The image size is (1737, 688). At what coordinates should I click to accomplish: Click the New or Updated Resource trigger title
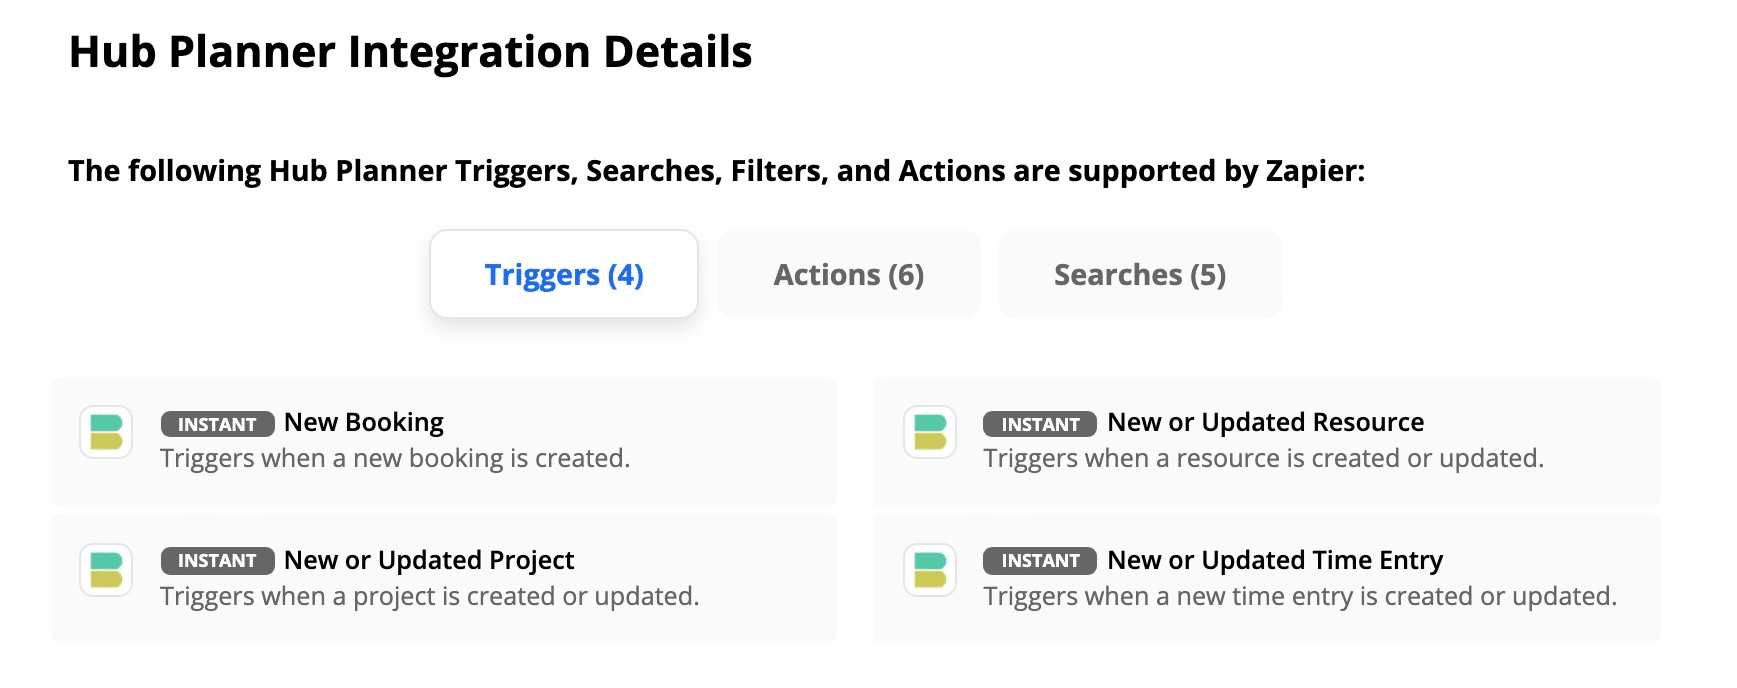pos(1266,421)
